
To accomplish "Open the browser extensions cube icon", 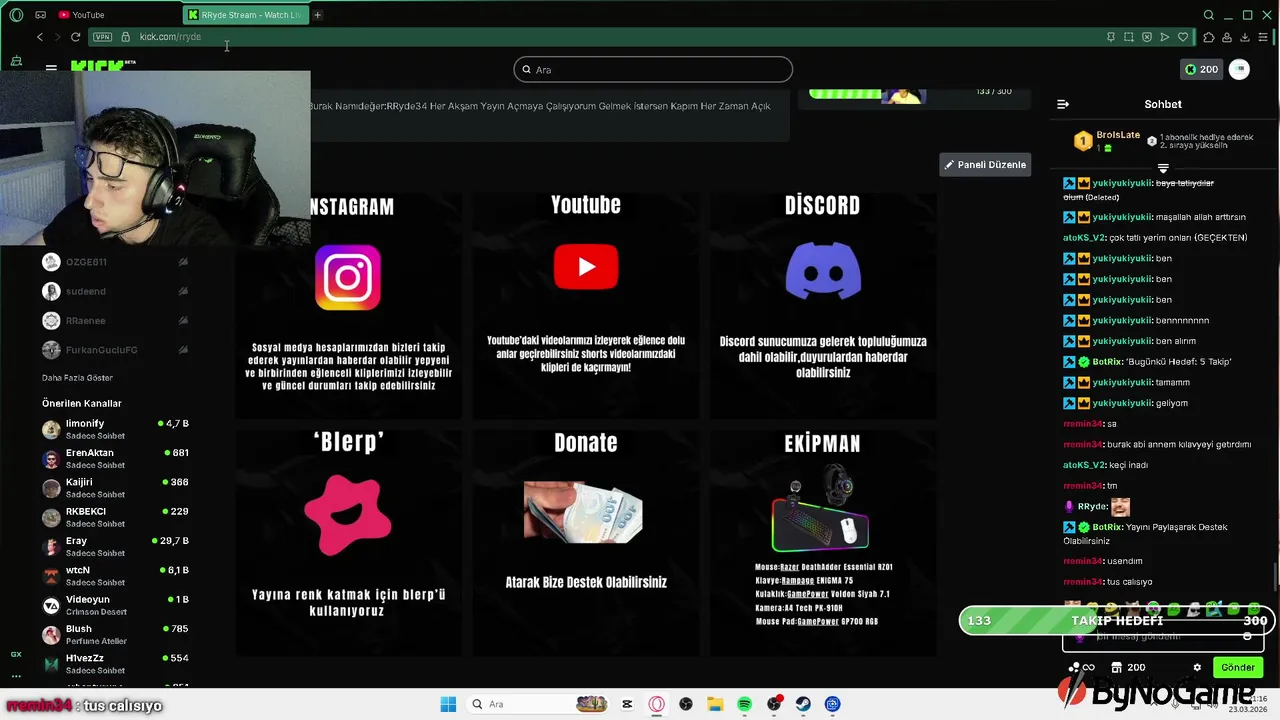I will (x=1208, y=37).
